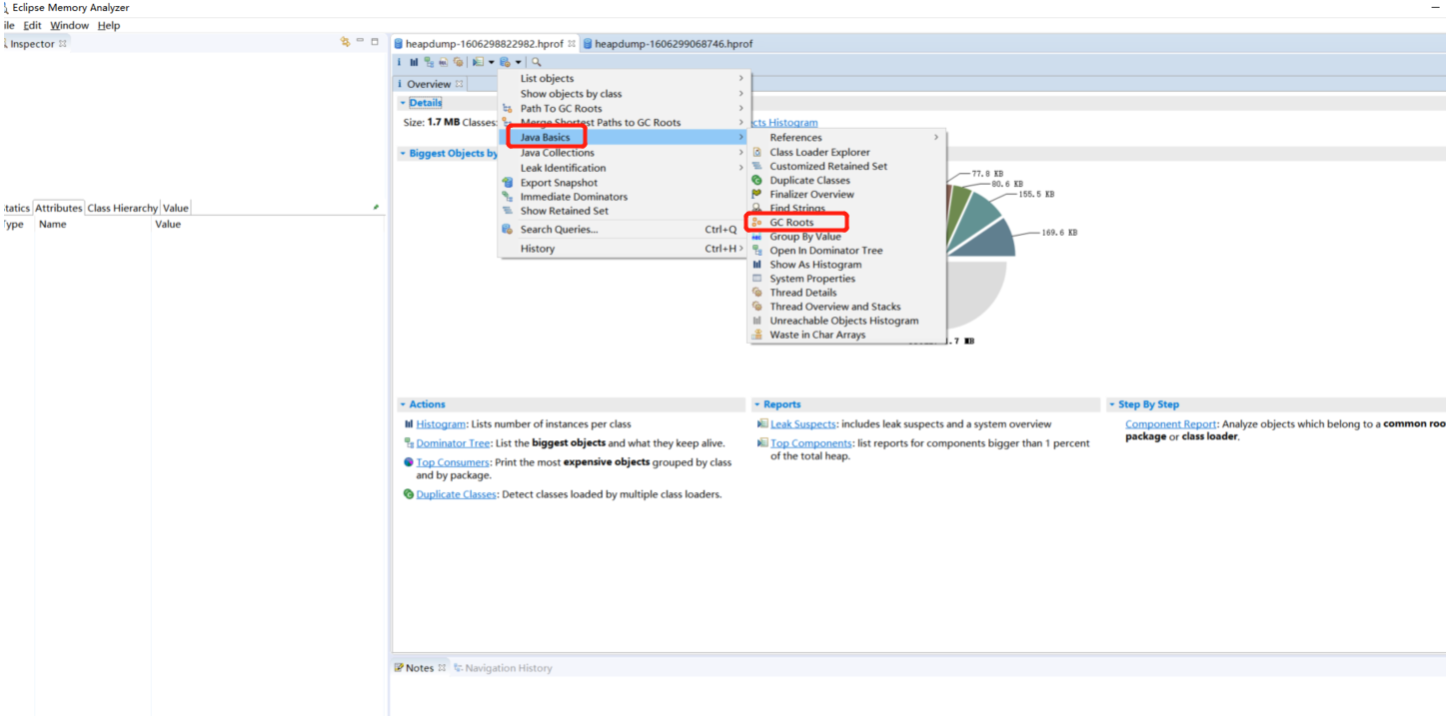Open the Overview pane via toolbar i icon
1450x716 pixels.
coord(399,62)
